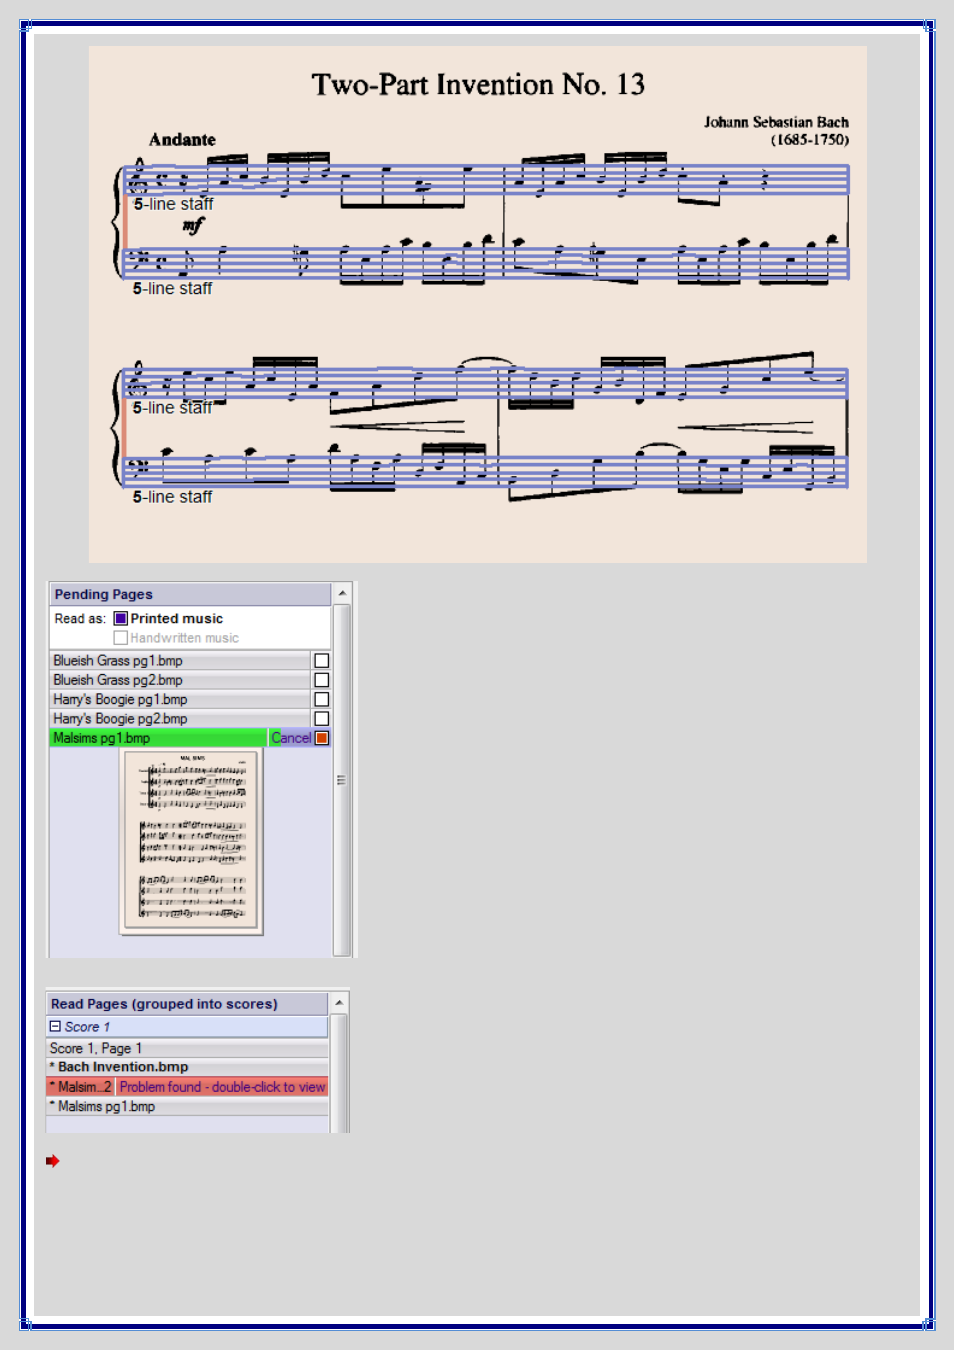
Task: Click the second system's bass 5-line staff
Action: [485, 471]
